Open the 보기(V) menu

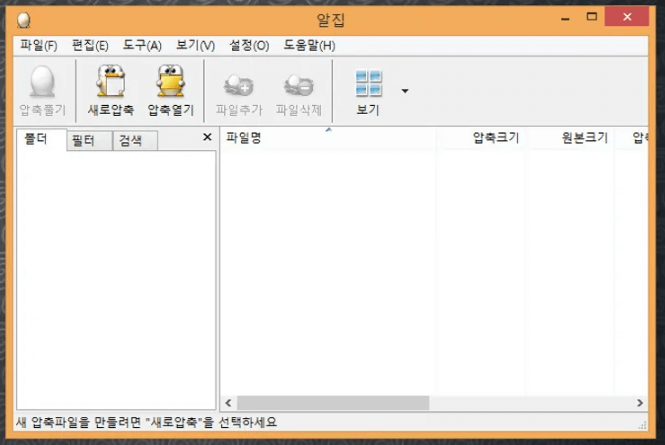(x=195, y=45)
